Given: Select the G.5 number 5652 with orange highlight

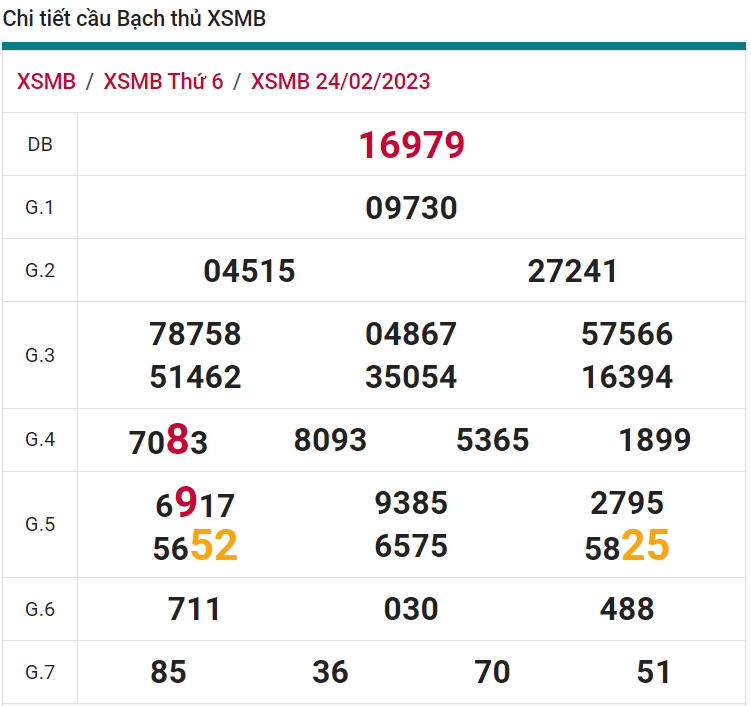Looking at the screenshot, I should click(x=195, y=547).
